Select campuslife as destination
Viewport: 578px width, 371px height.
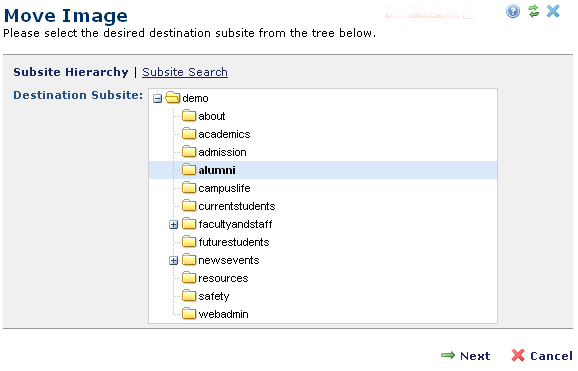coord(224,188)
